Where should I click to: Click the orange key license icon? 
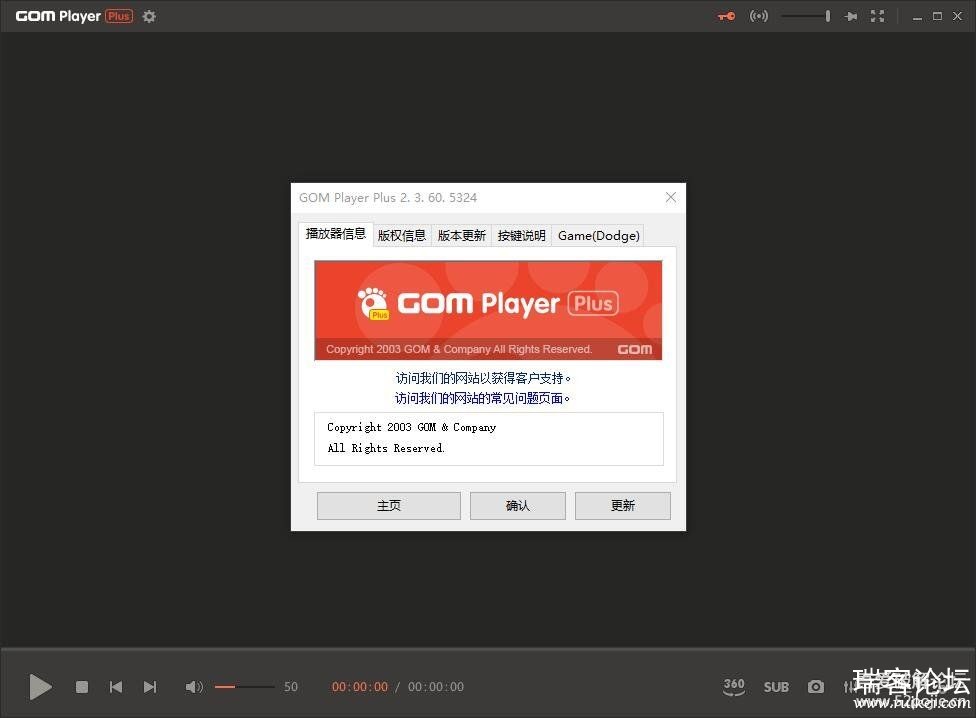[x=726, y=16]
